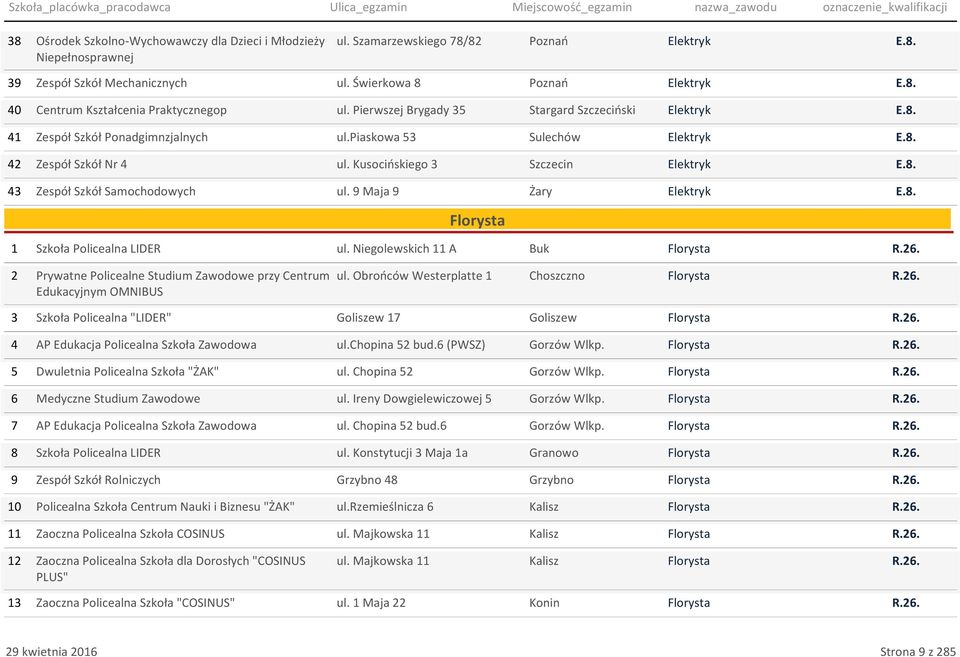This screenshot has width=960, height=657.
Task: Click ul. Konstytucji 3 Maja 1a
Action: [x=402, y=452]
